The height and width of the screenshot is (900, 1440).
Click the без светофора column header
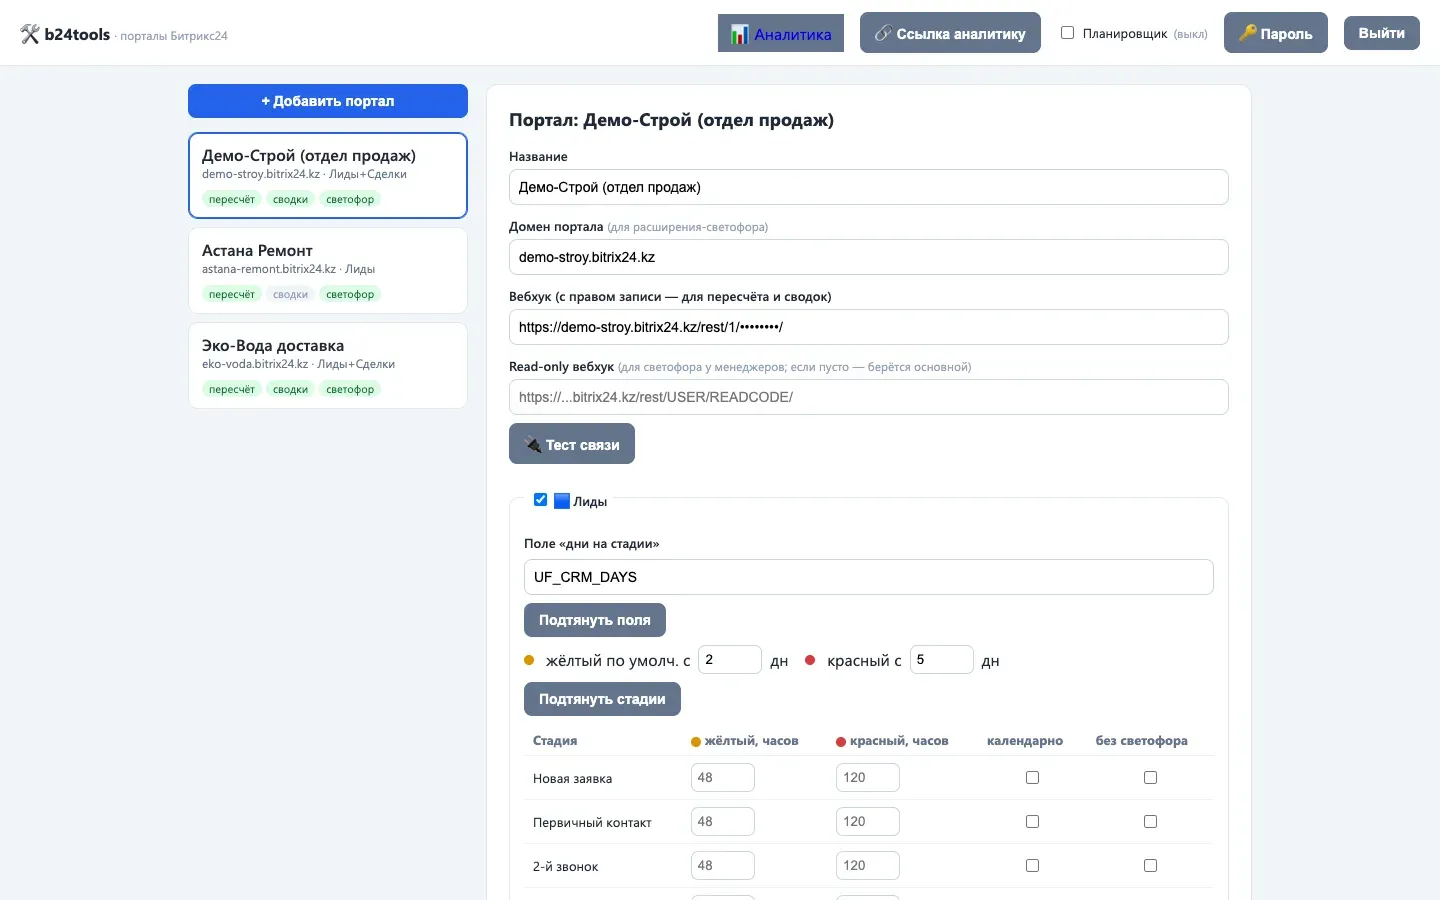click(x=1141, y=741)
